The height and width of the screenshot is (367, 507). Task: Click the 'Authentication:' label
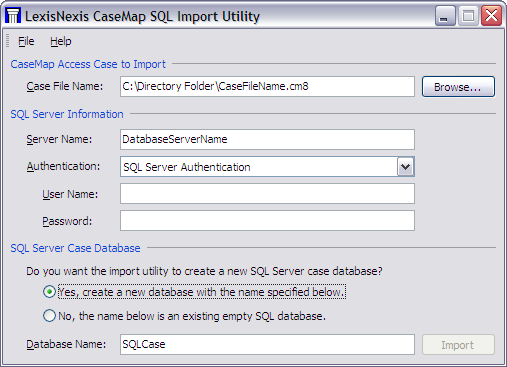63,166
